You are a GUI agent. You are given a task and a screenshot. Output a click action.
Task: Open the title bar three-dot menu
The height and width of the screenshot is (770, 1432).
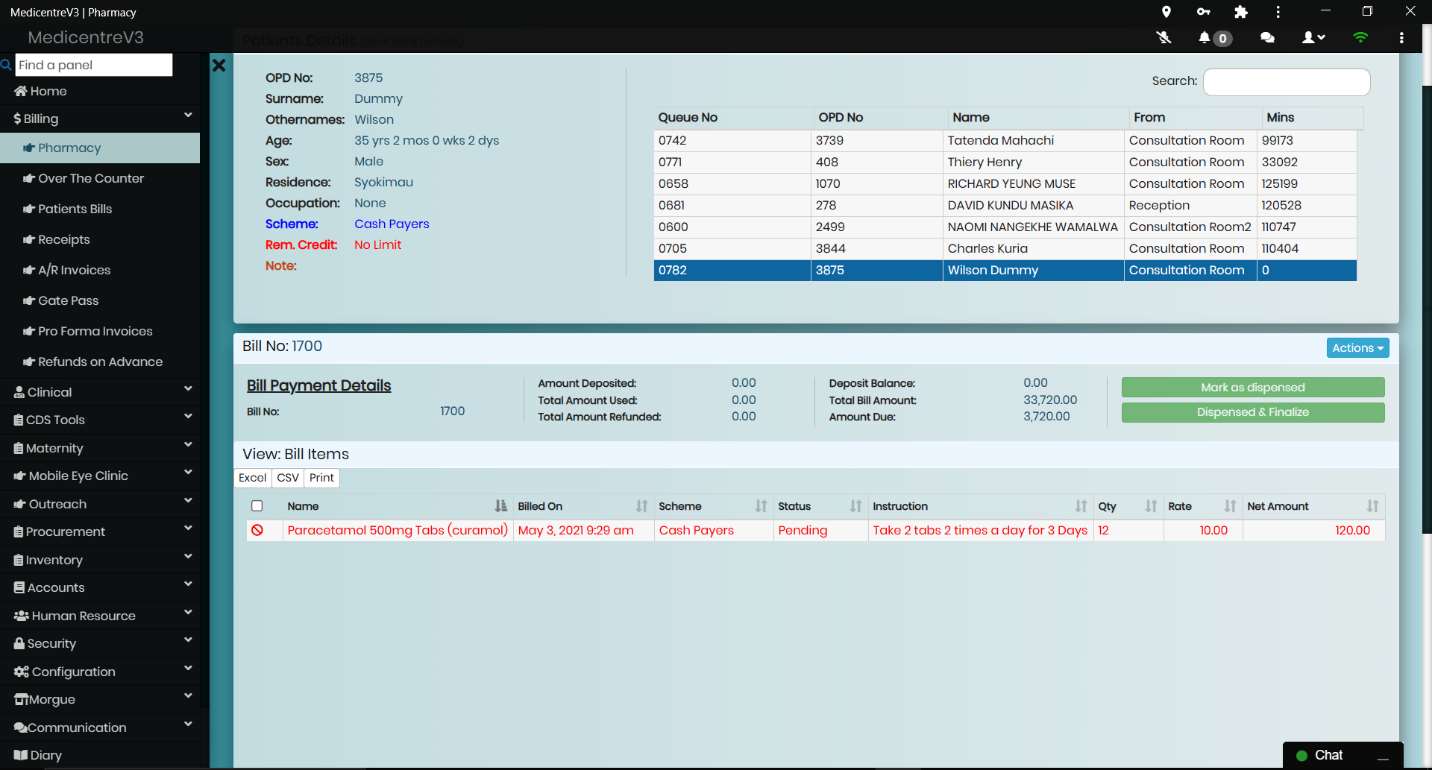pos(1278,12)
